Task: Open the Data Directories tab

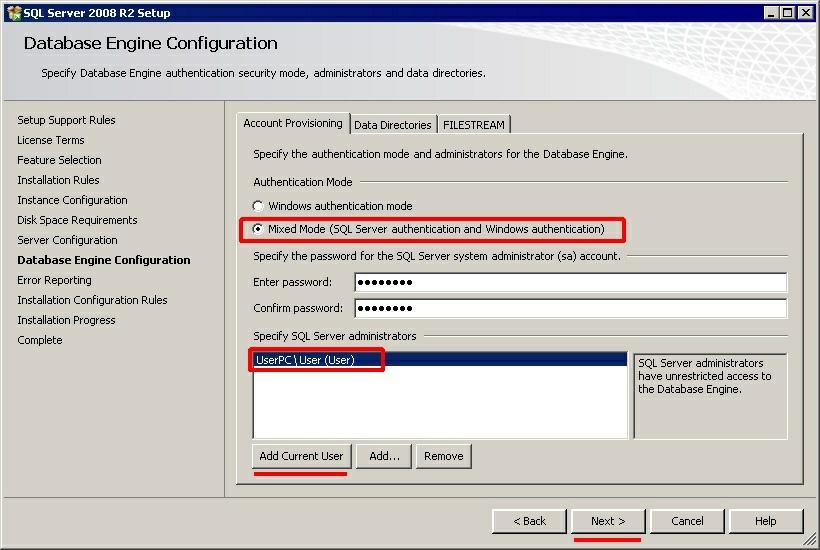Action: (x=393, y=125)
